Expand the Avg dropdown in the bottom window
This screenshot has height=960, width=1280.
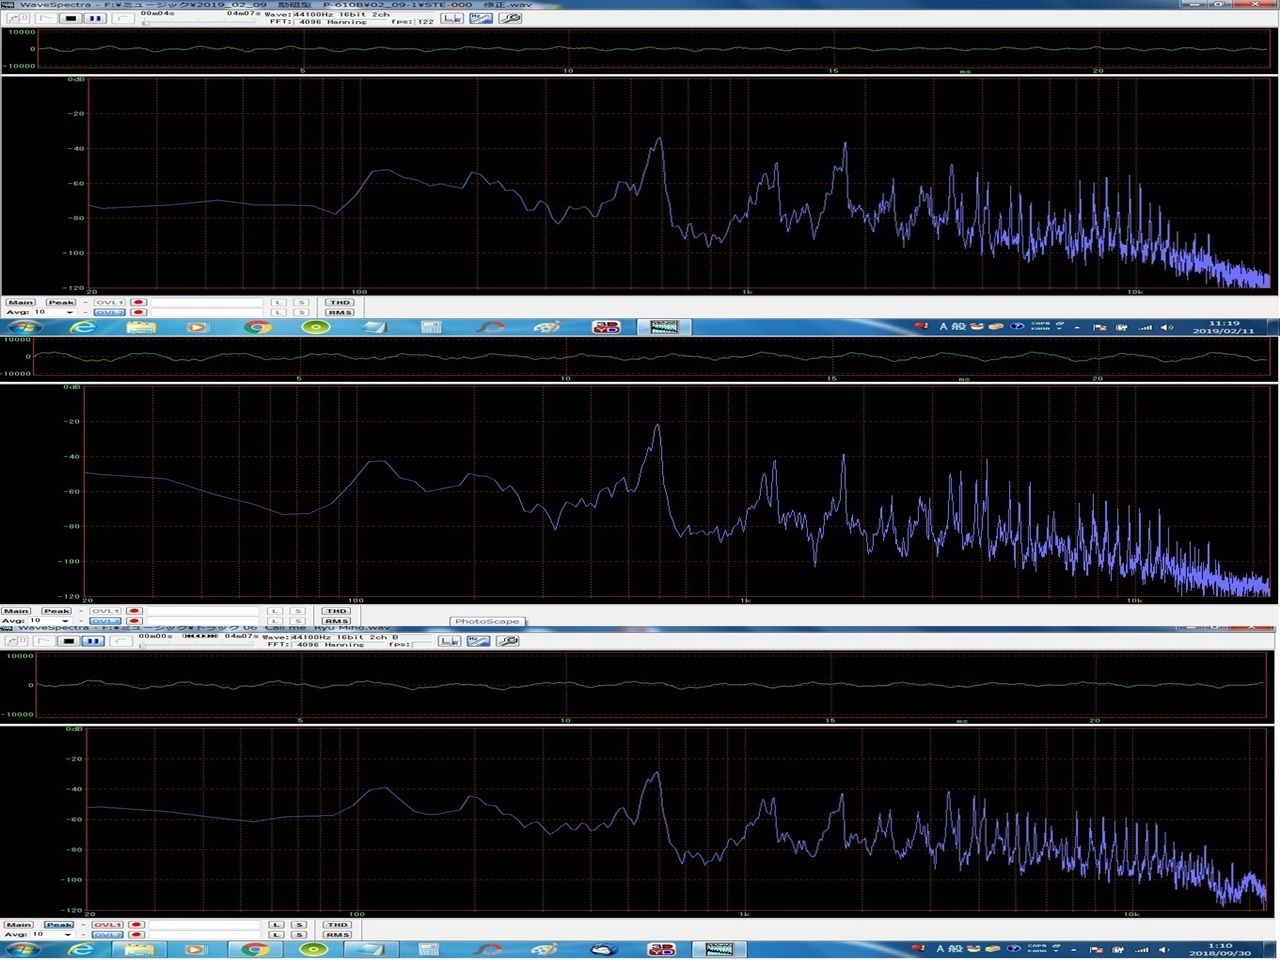coord(68,935)
